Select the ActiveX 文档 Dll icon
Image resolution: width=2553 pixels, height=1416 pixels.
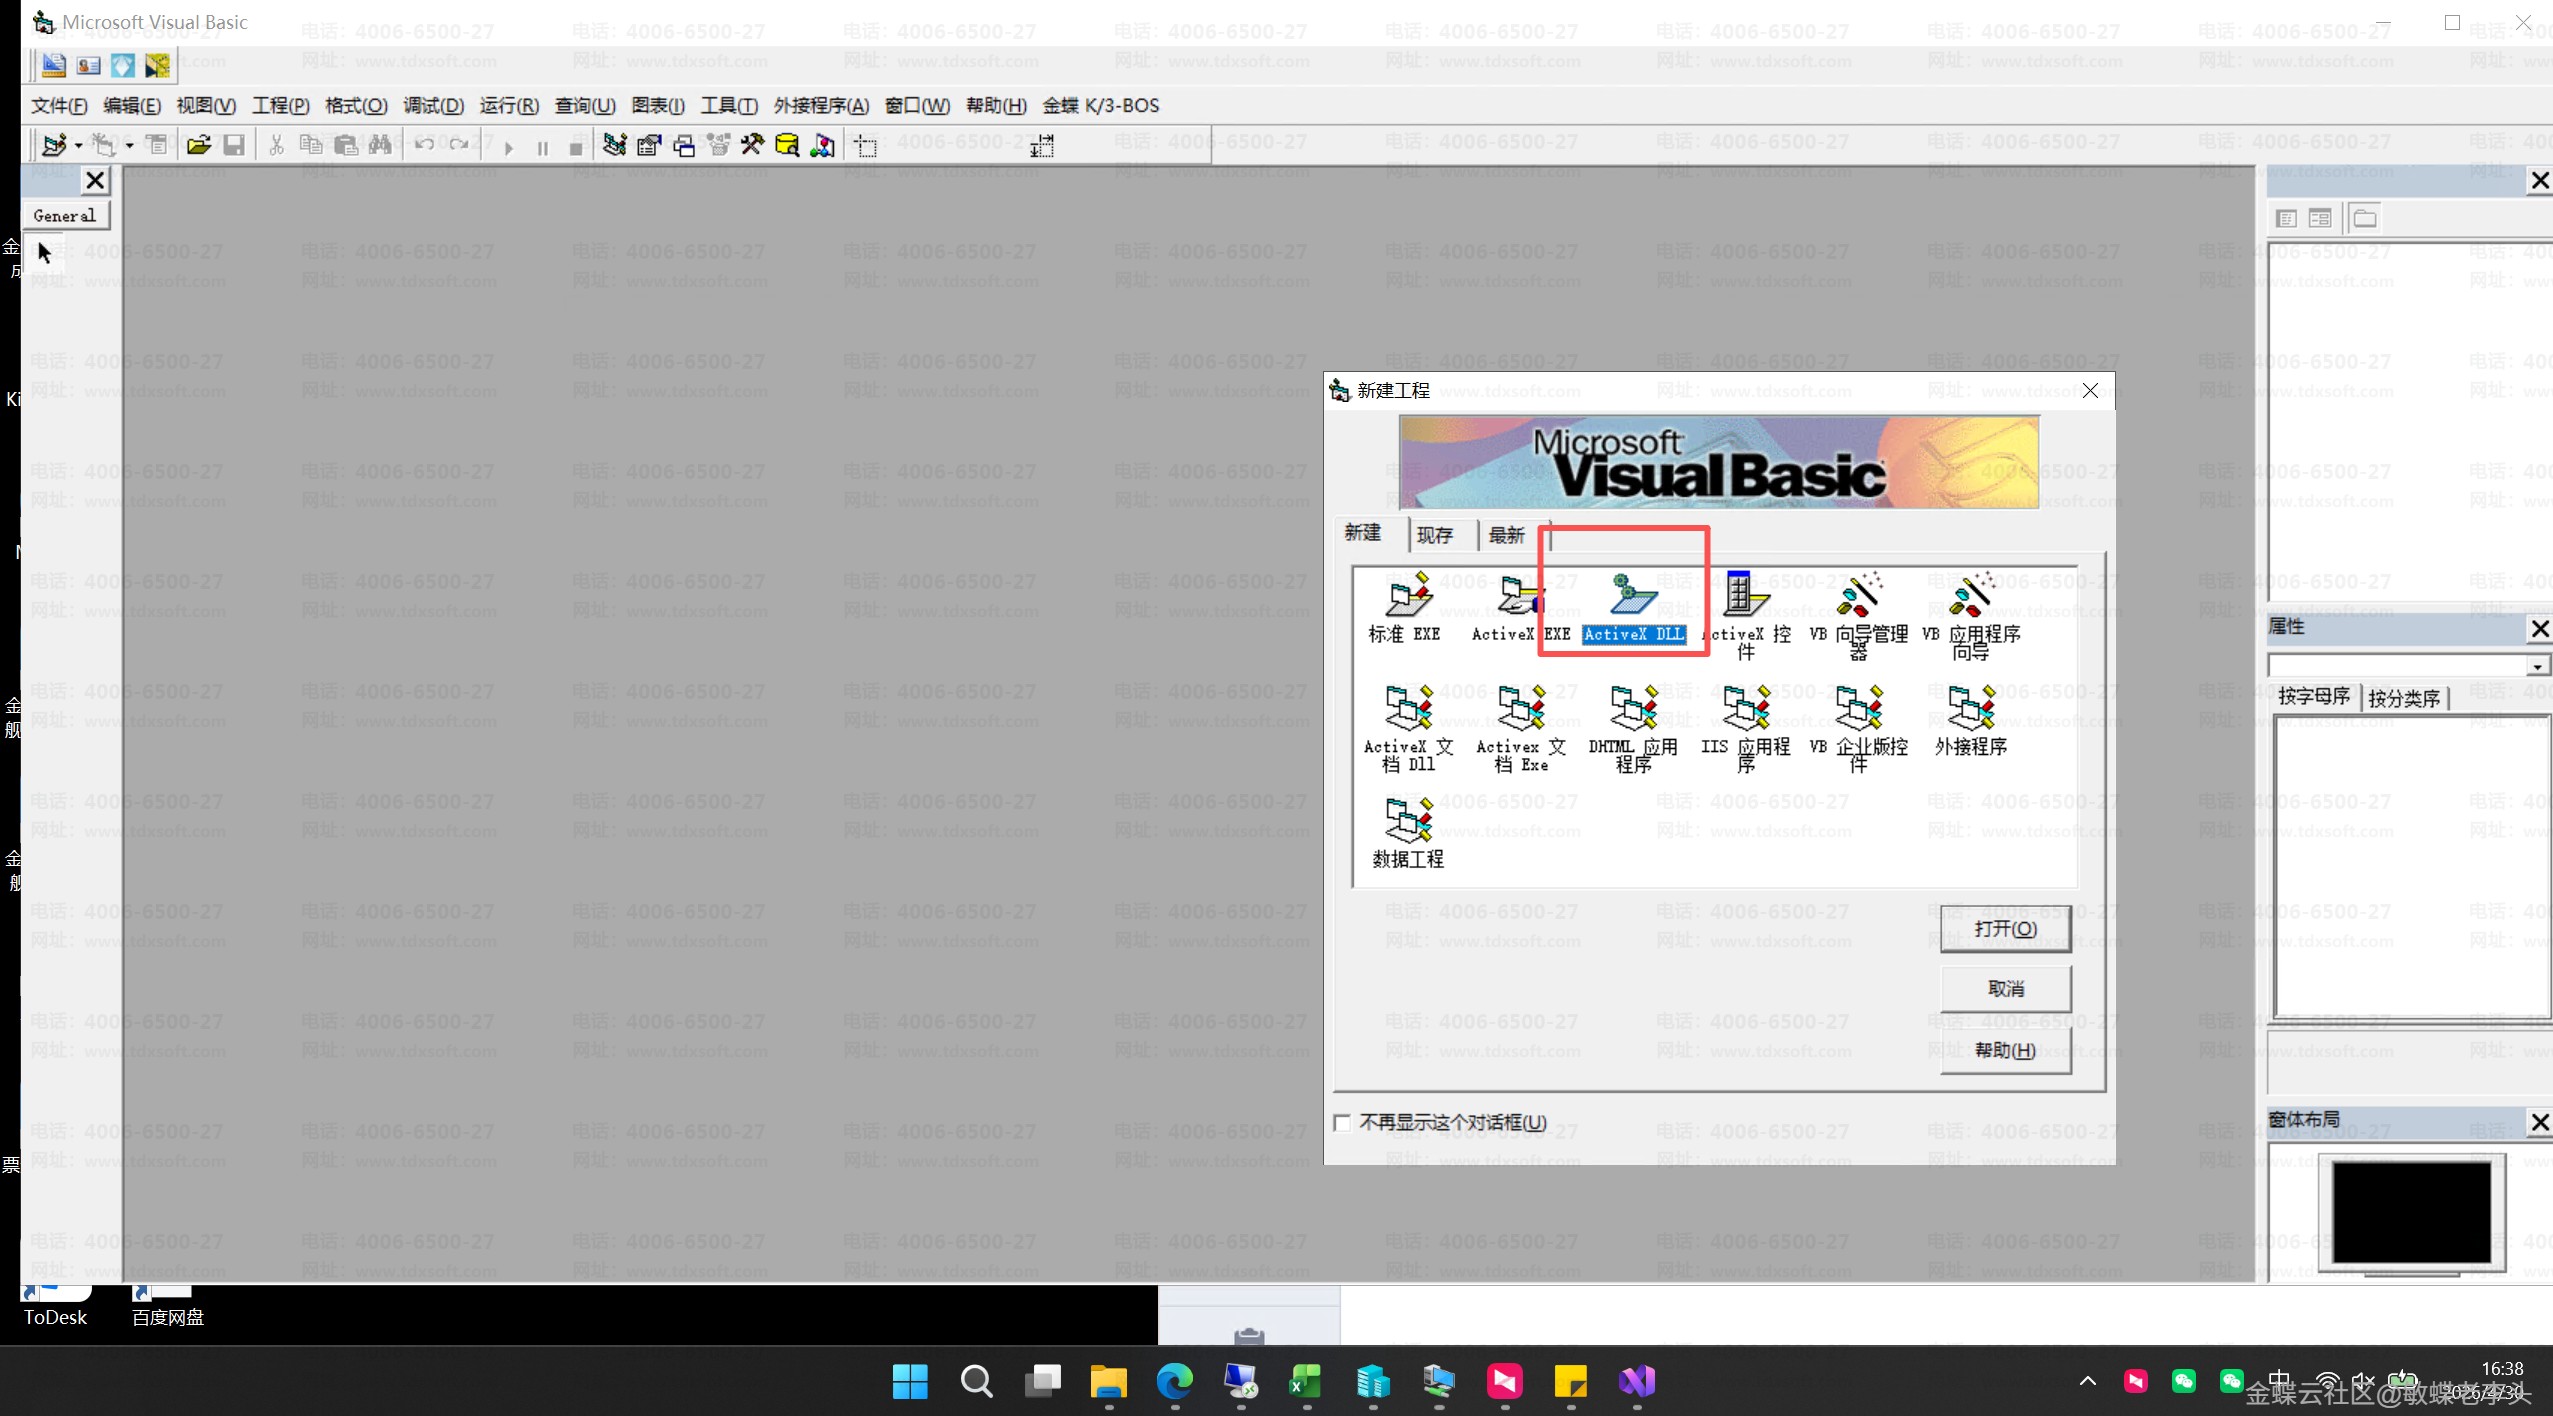pos(1407,728)
